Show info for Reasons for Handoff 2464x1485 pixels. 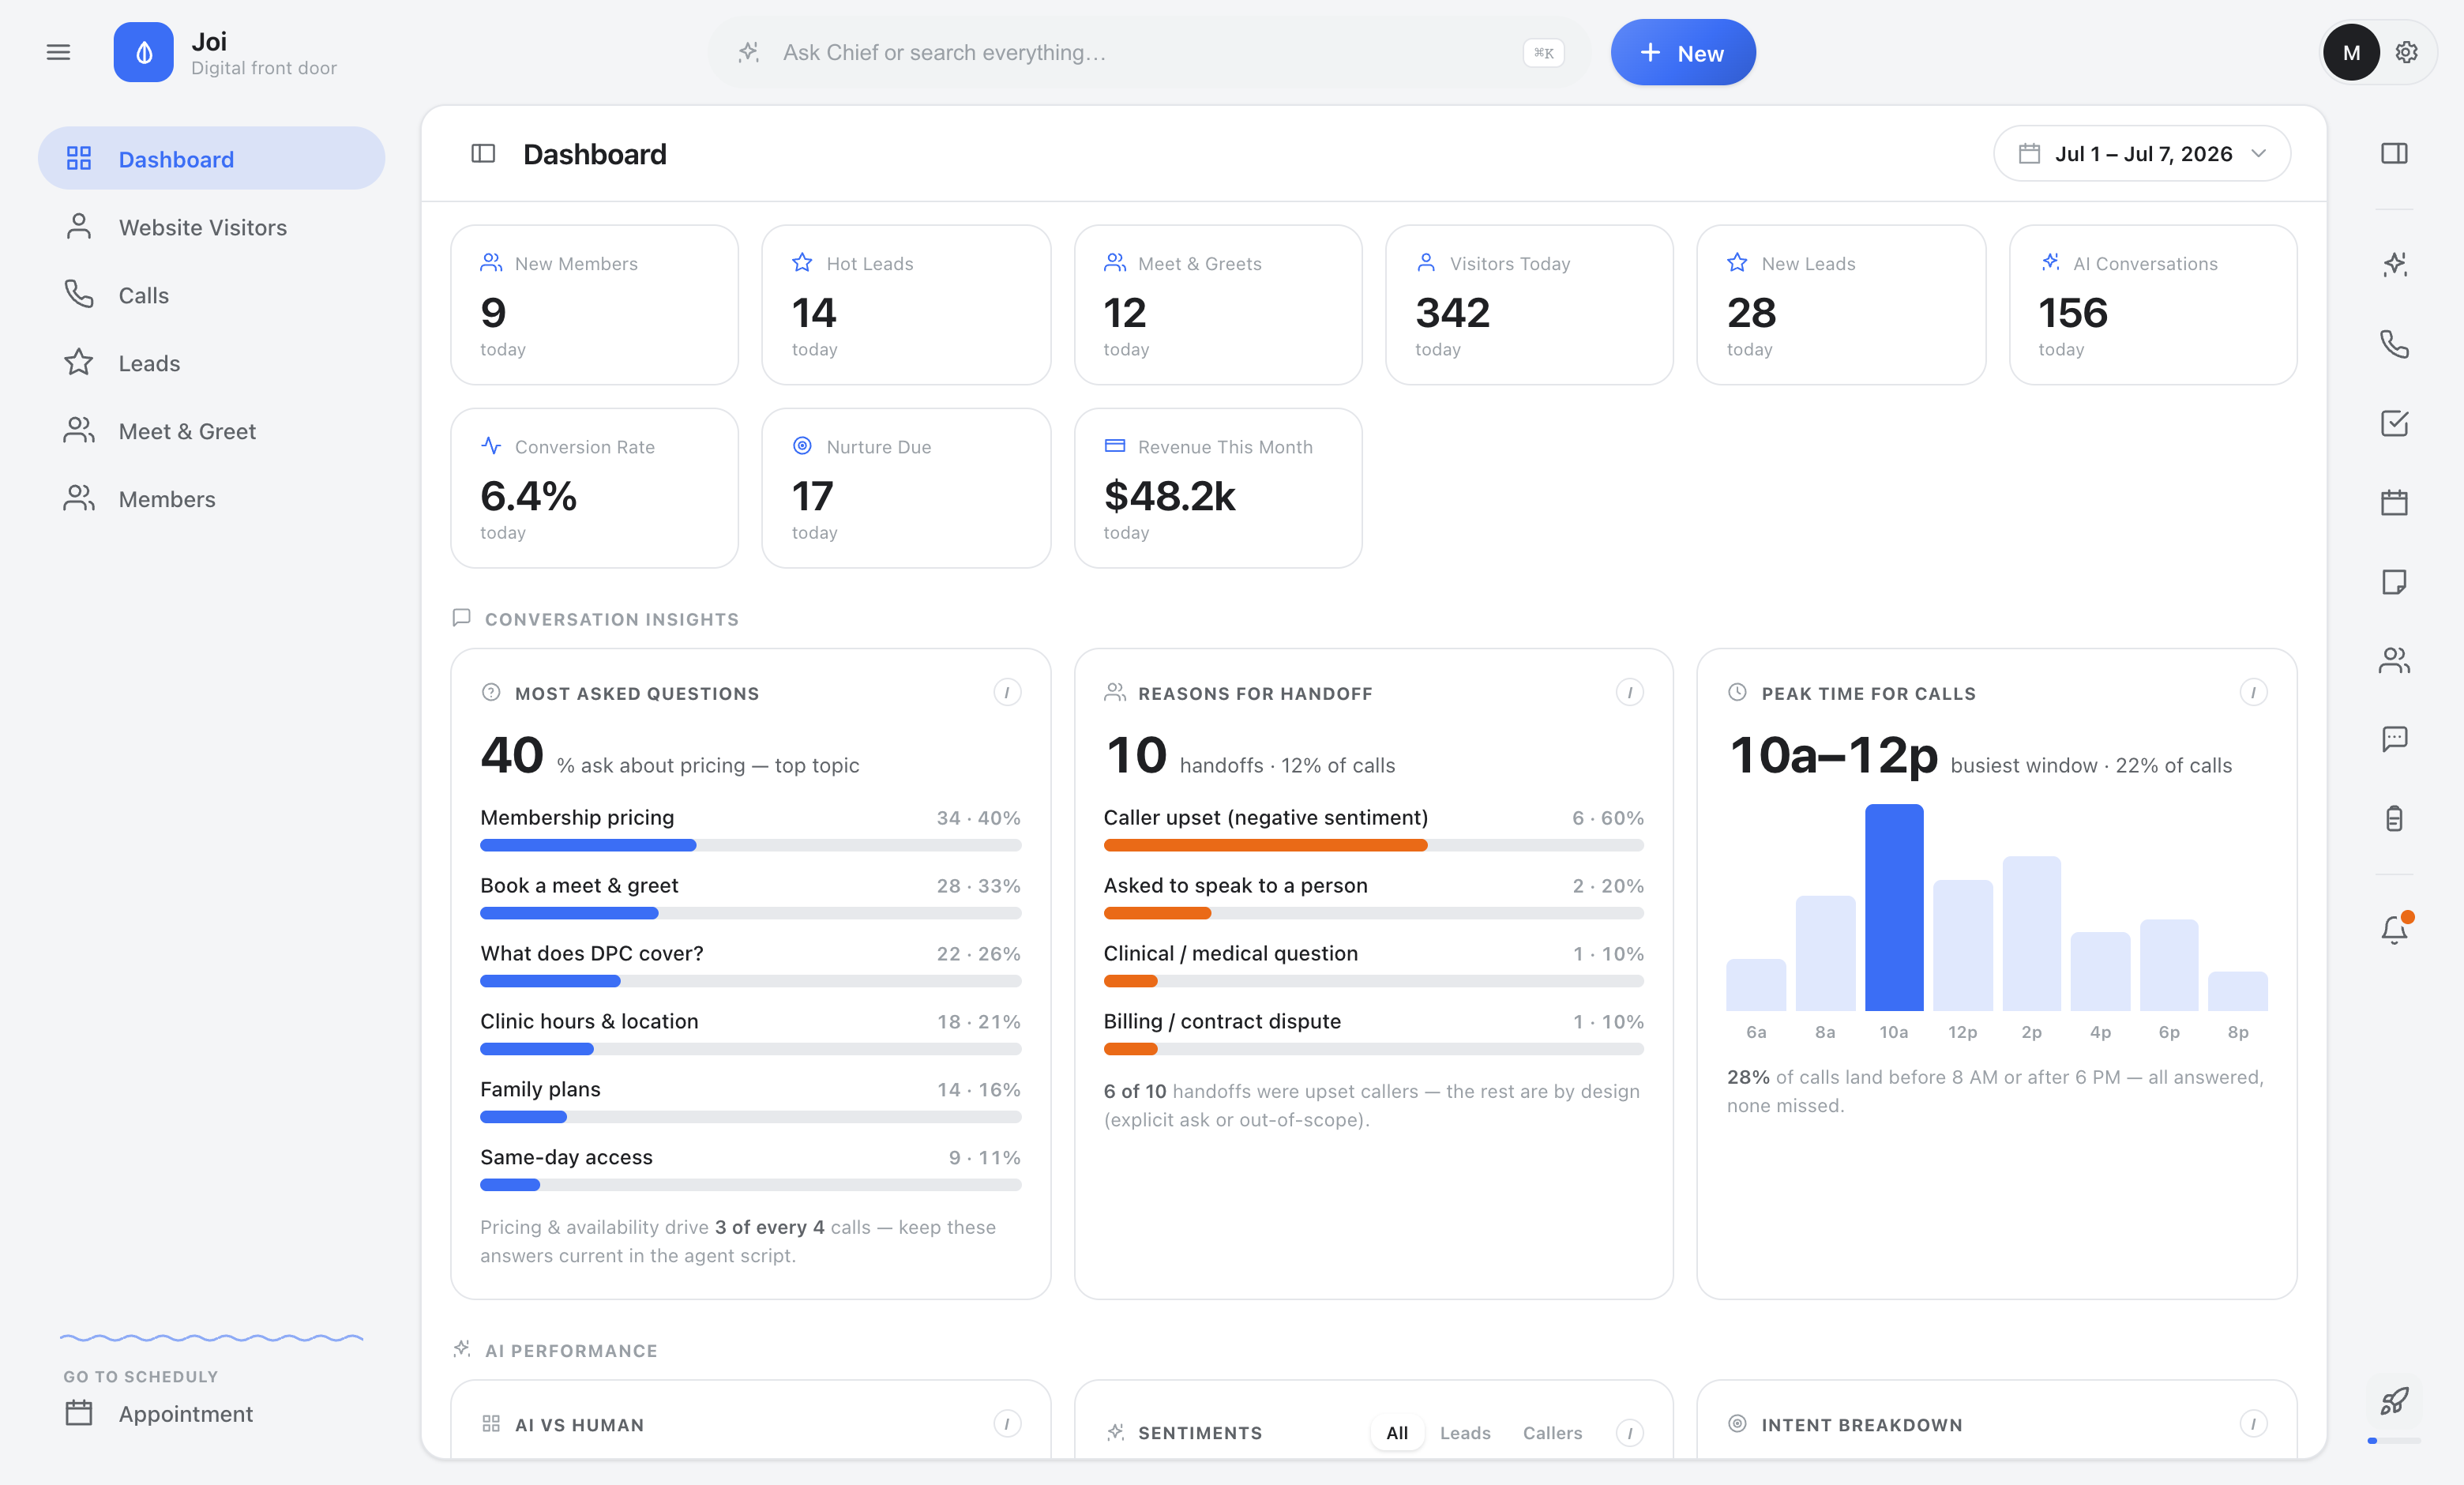[1629, 692]
